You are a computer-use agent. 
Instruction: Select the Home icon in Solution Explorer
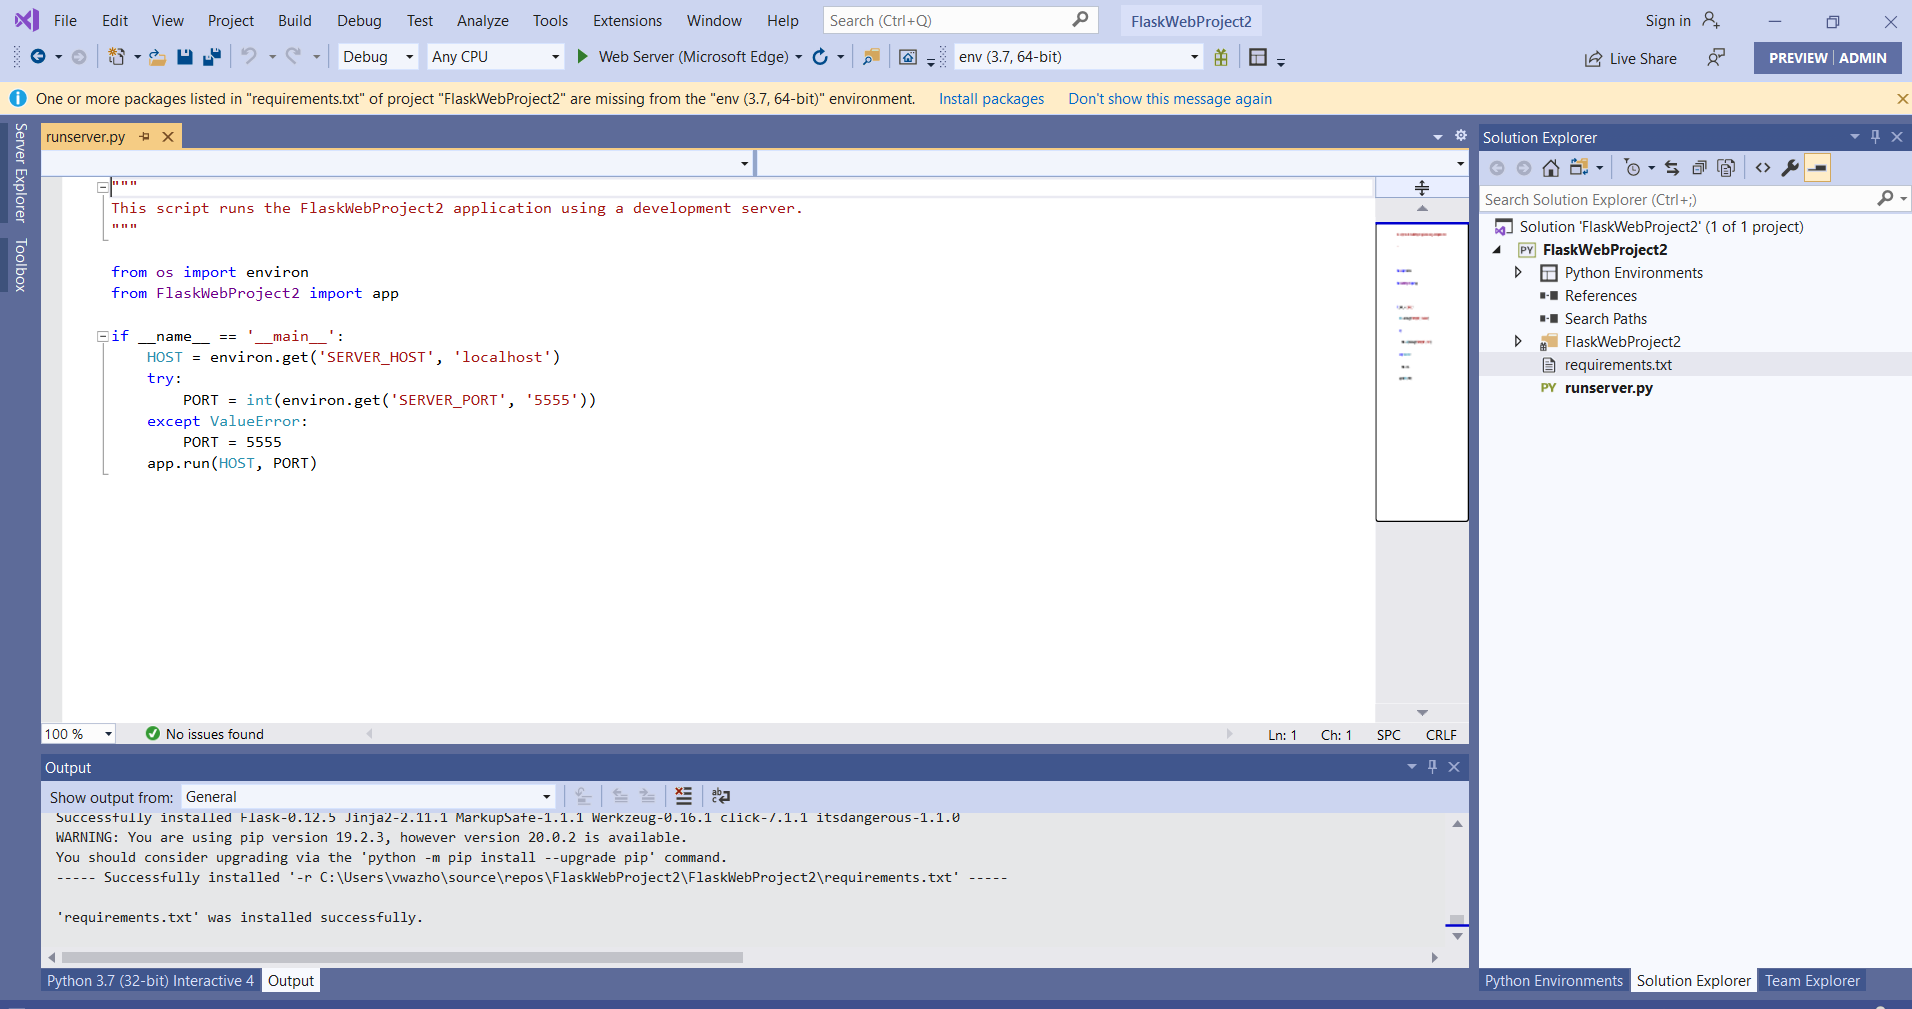tap(1552, 167)
